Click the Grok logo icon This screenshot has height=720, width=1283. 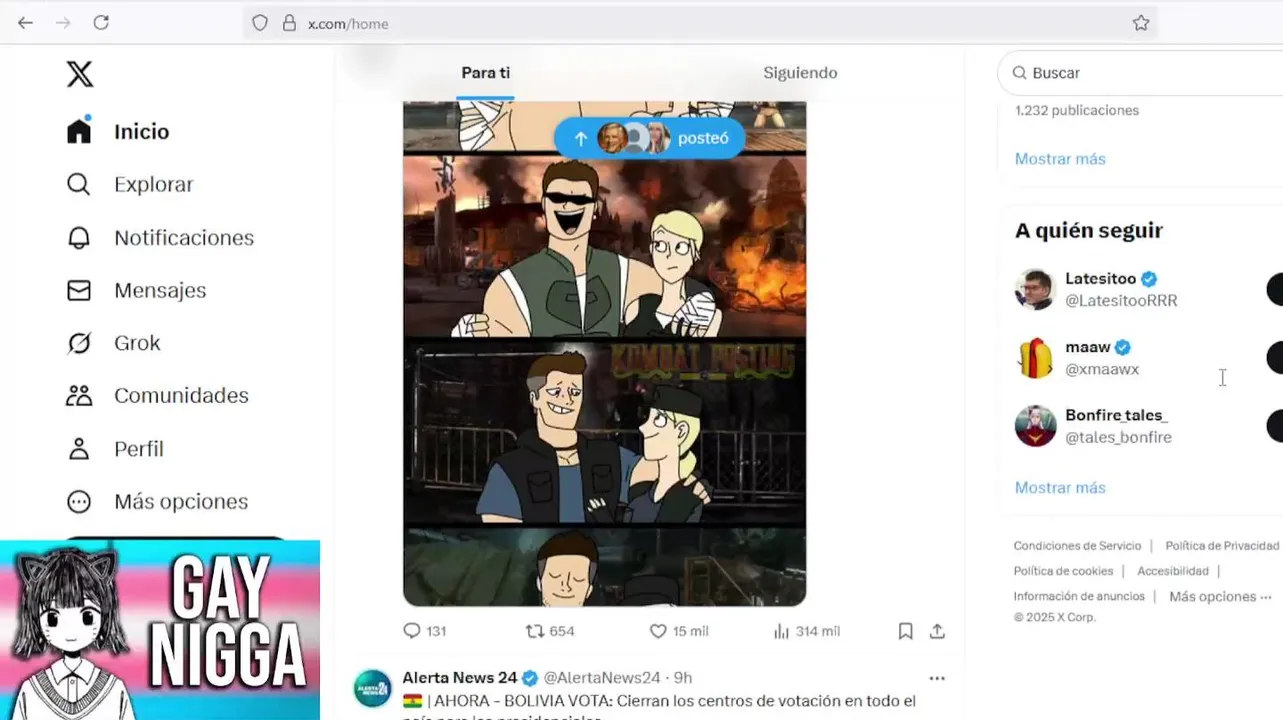[x=79, y=343]
